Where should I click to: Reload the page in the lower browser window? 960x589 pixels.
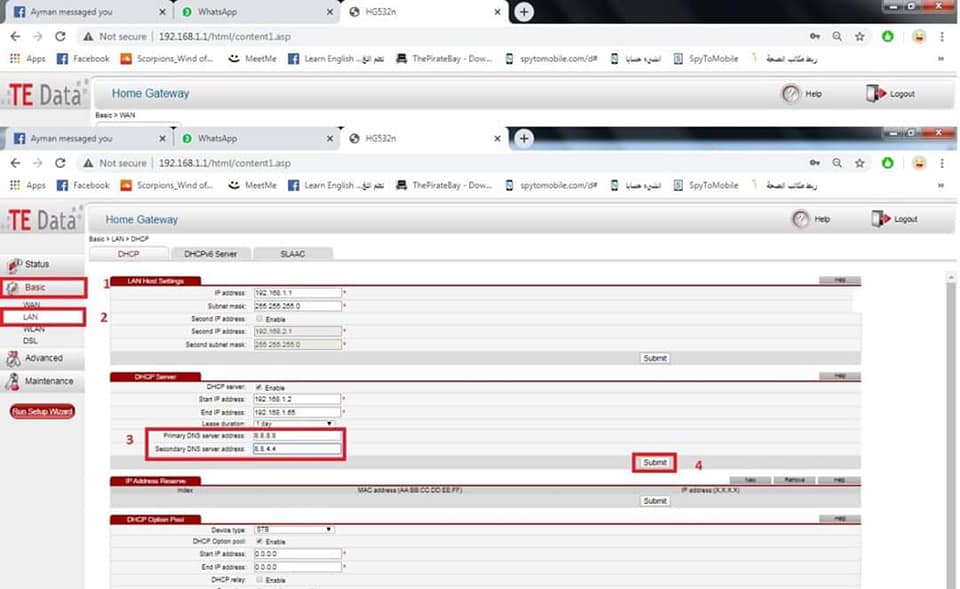pos(60,163)
